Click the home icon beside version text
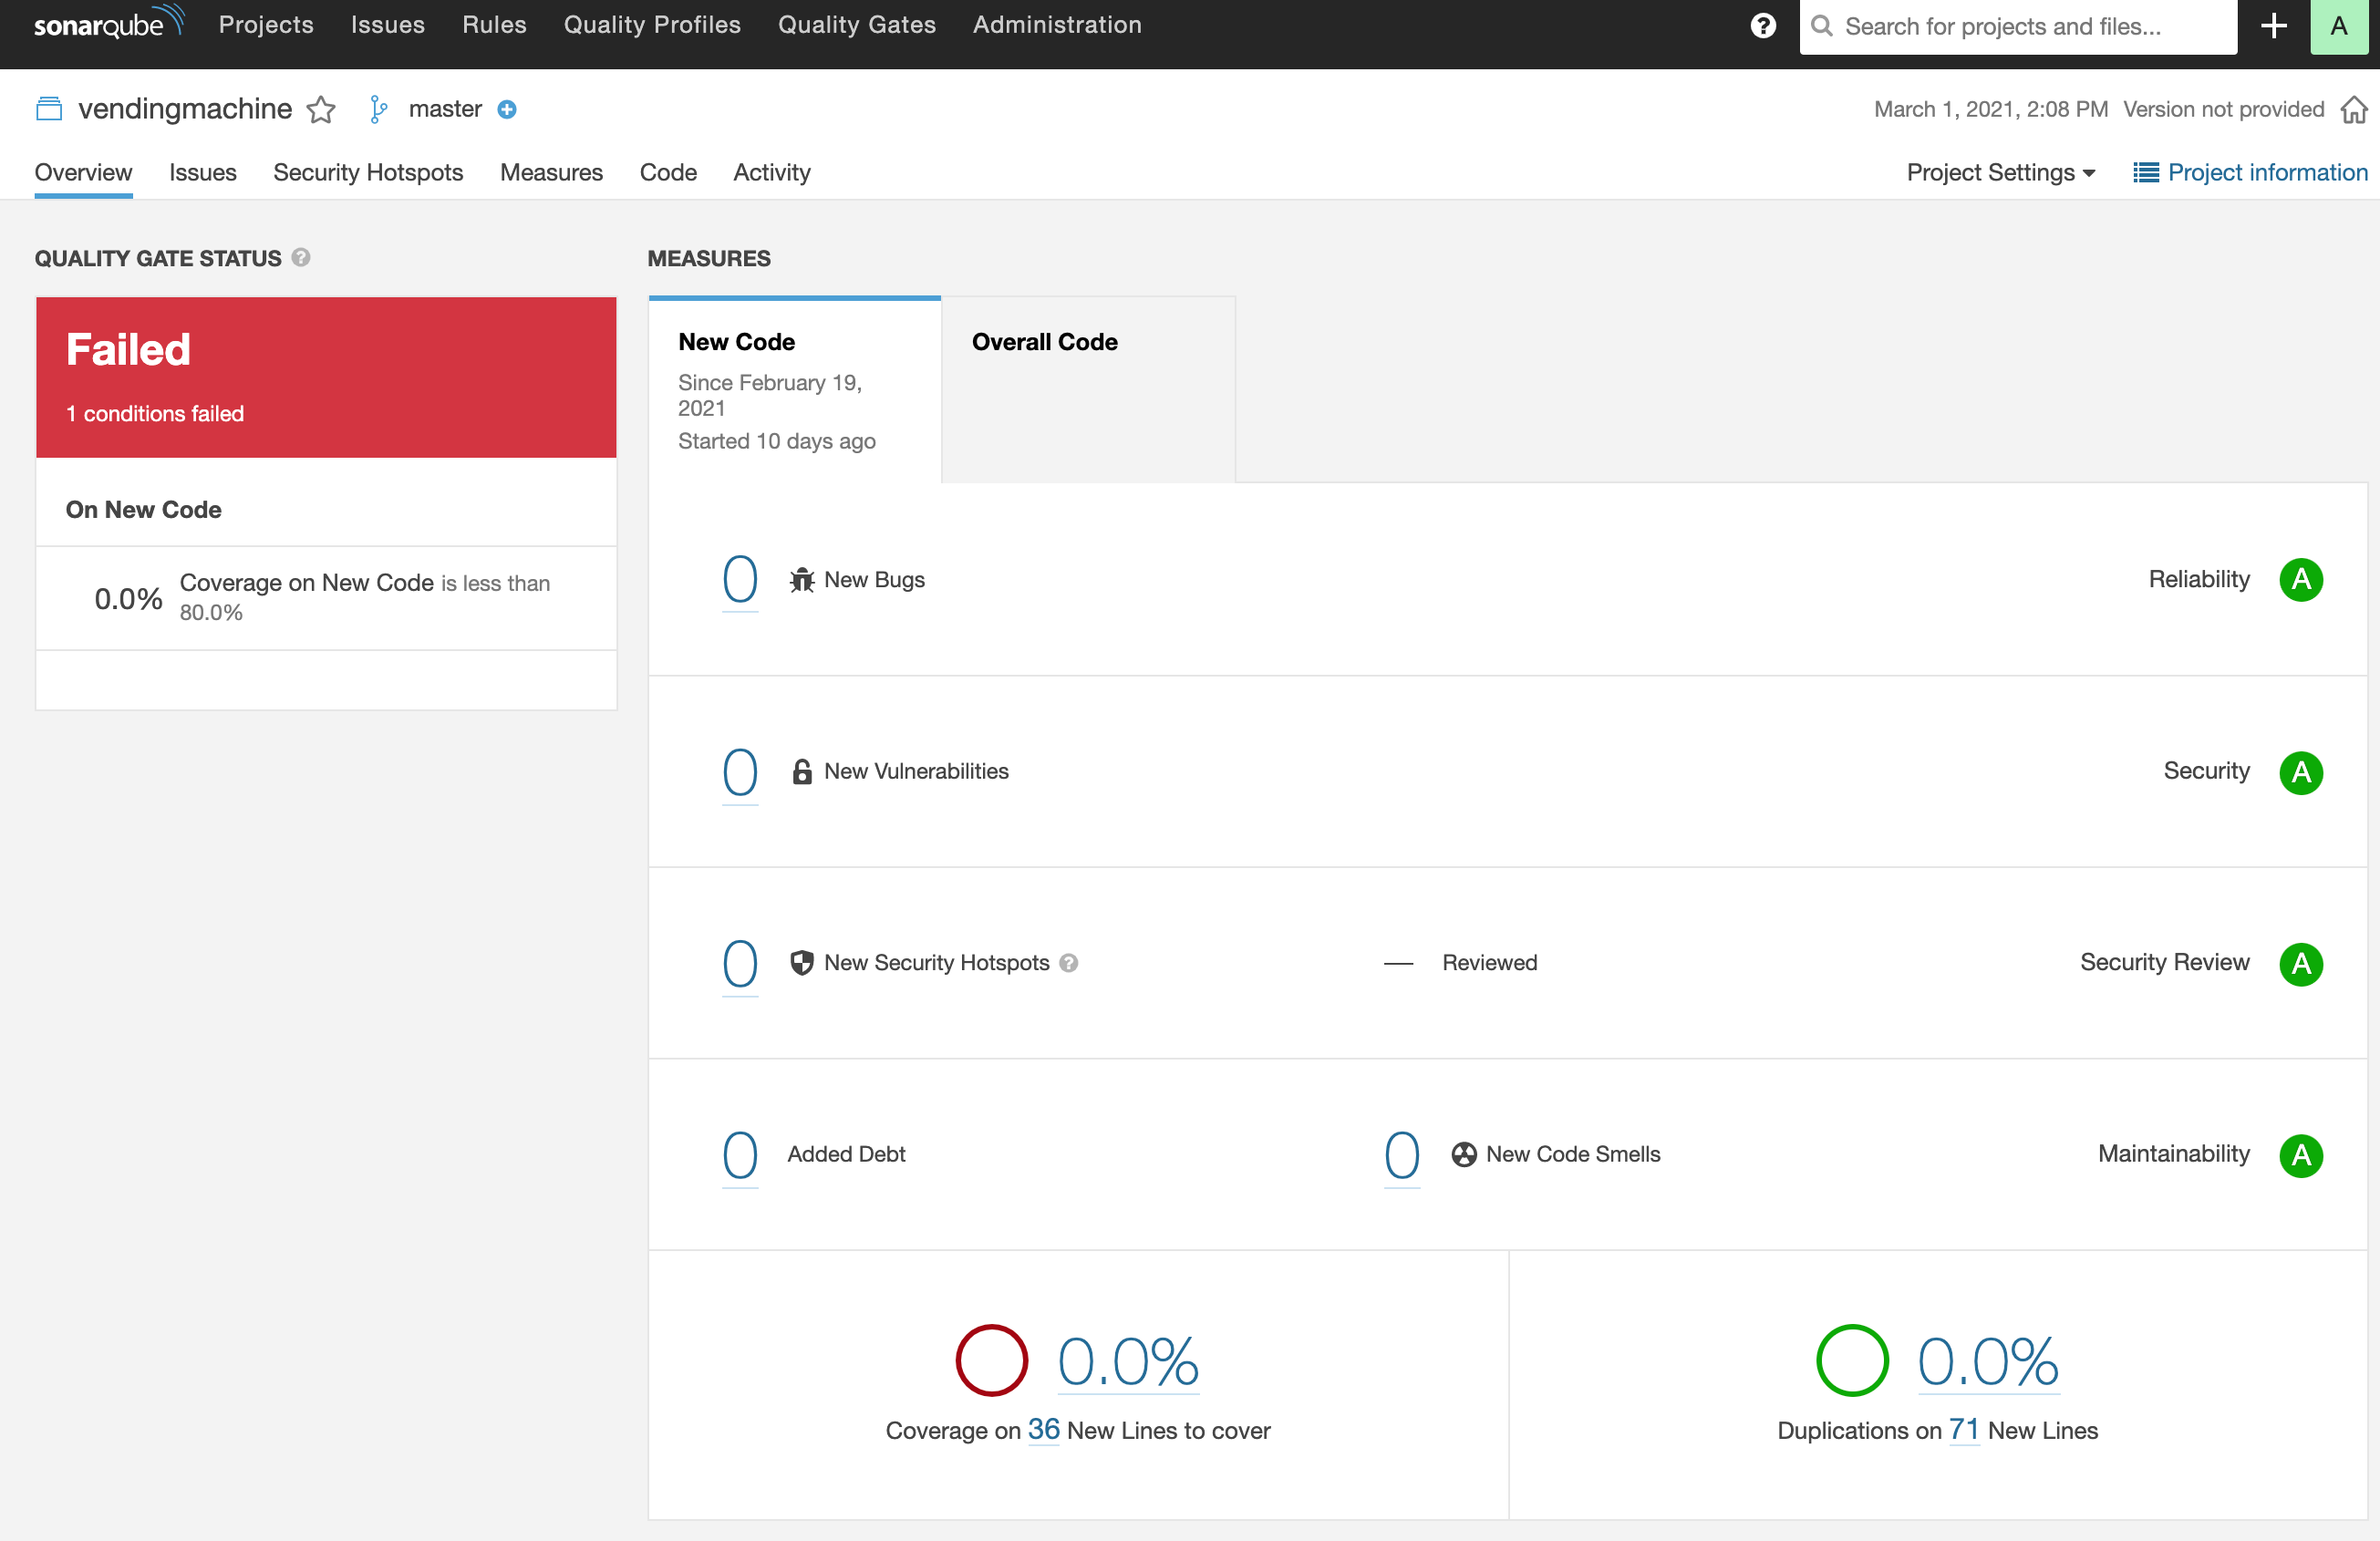The image size is (2380, 1541). [x=2353, y=110]
